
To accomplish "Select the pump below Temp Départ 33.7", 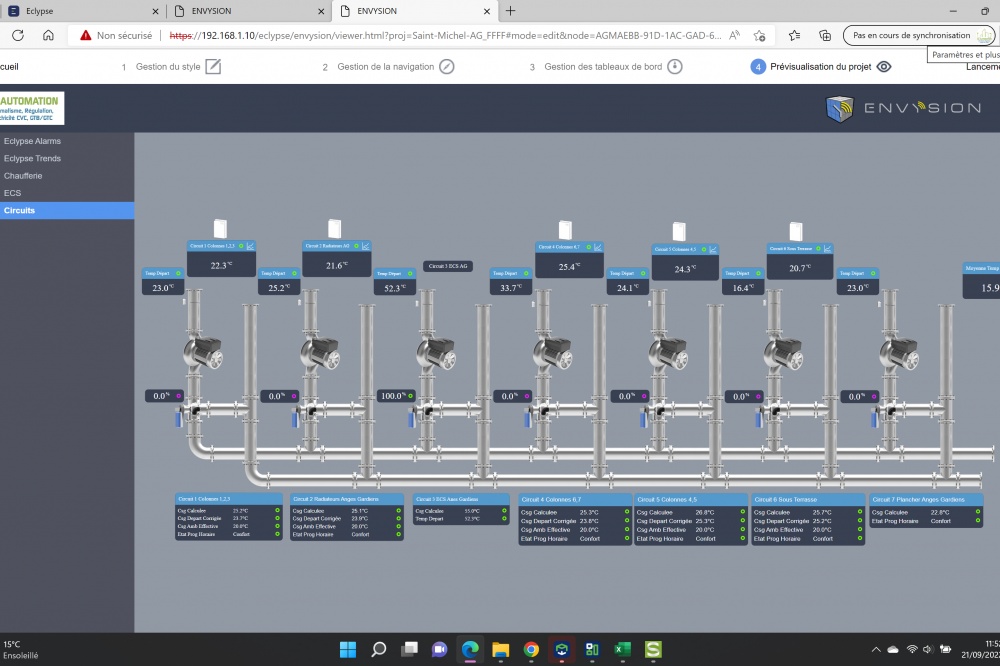I will [552, 353].
